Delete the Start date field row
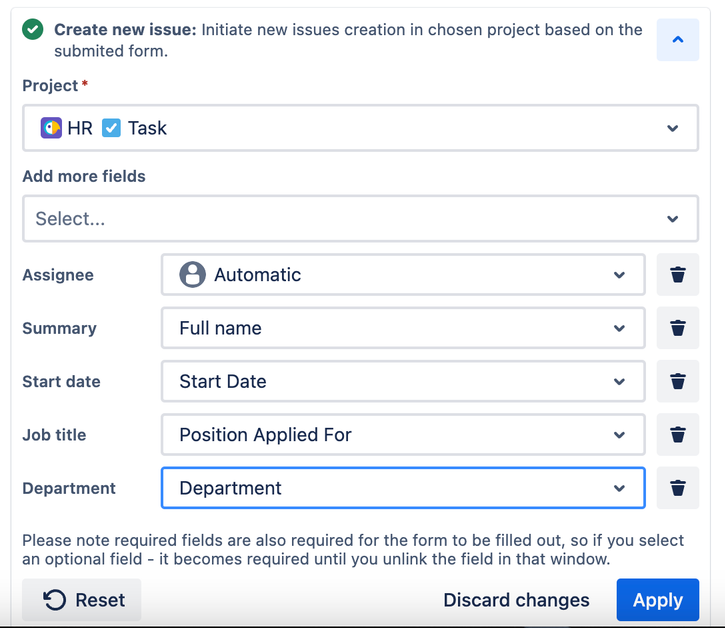 [677, 381]
